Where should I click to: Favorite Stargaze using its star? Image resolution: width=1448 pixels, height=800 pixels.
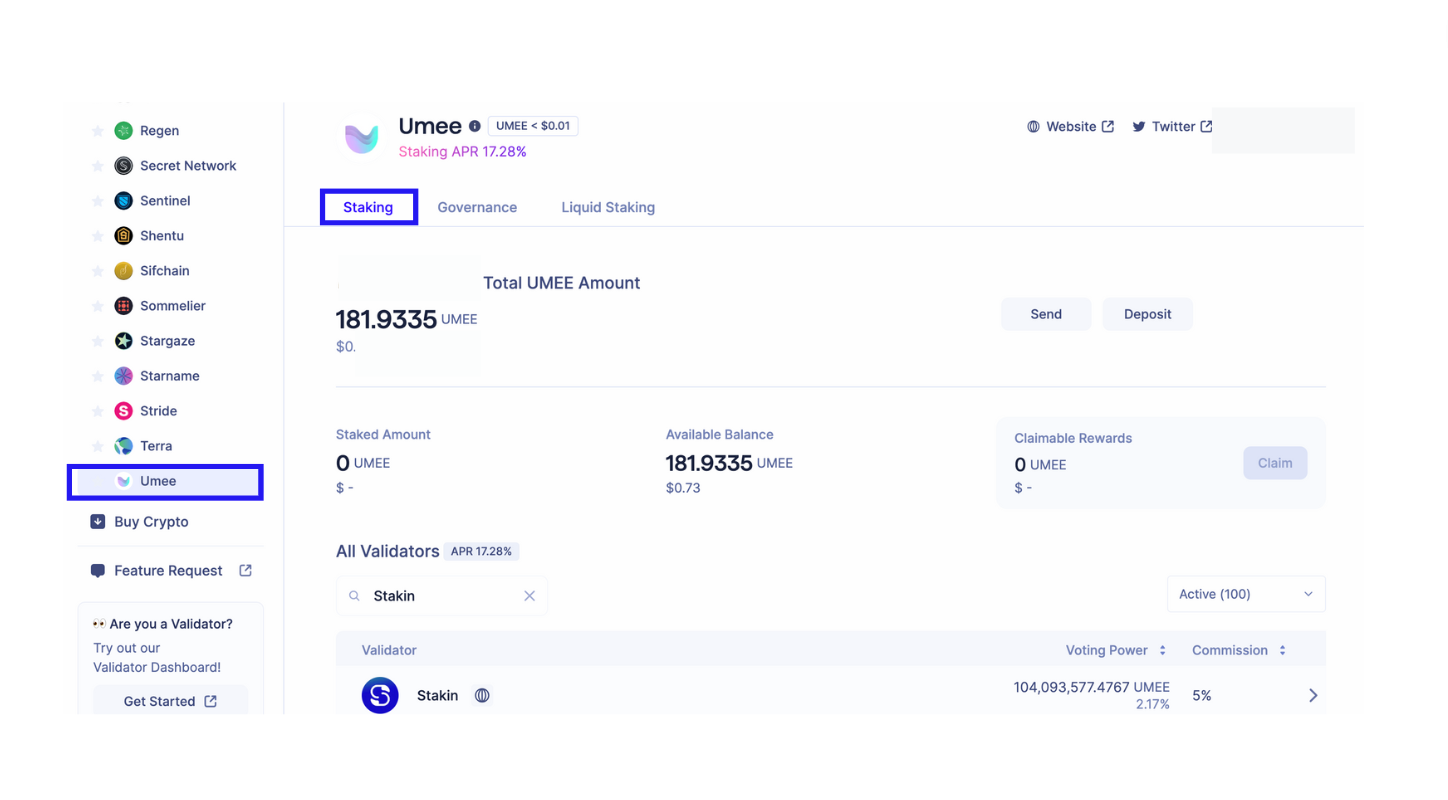[x=98, y=341]
